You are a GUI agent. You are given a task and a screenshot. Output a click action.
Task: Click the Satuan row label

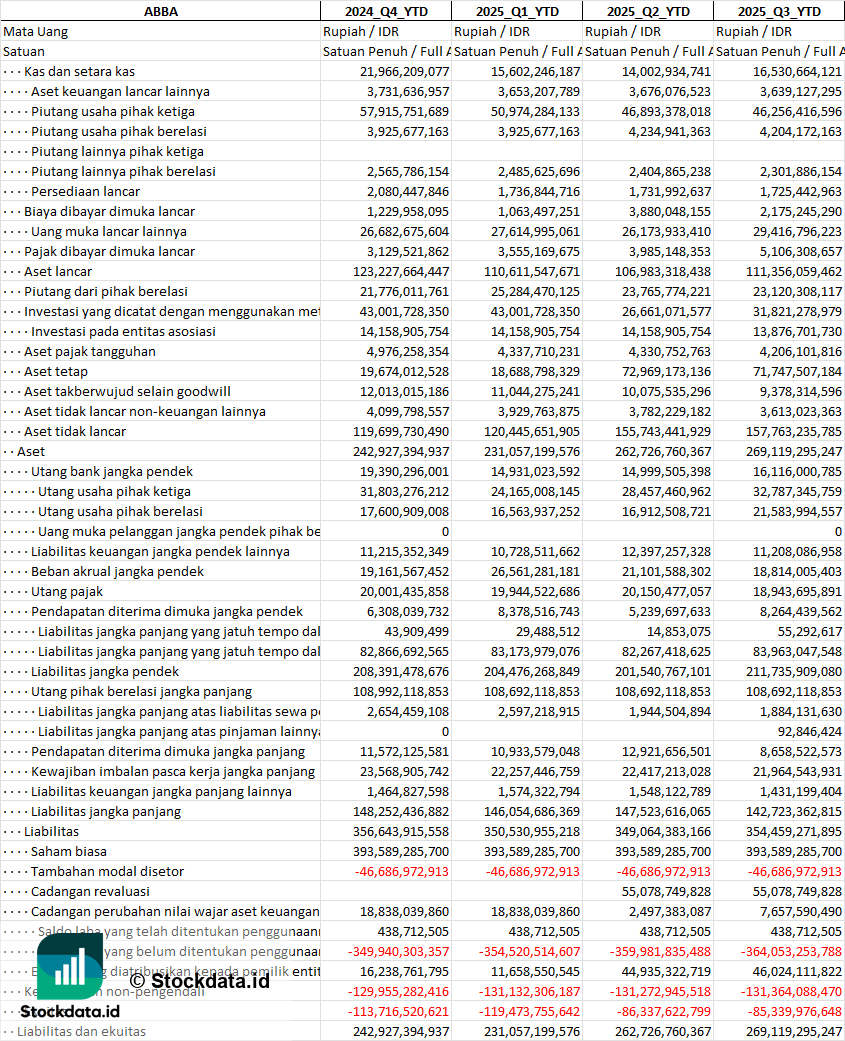click(23, 51)
